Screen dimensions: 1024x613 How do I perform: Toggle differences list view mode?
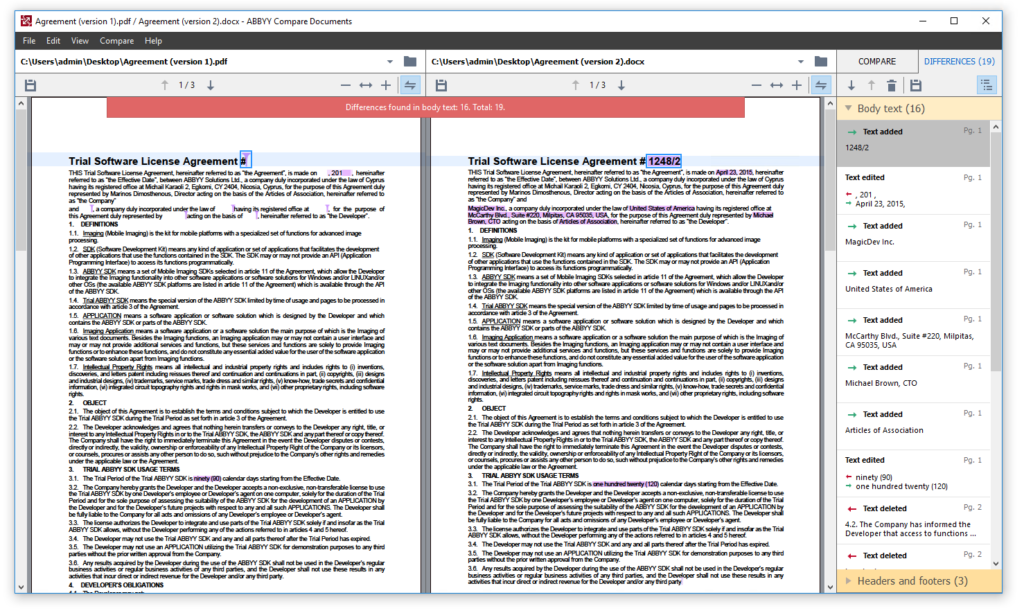pos(987,86)
